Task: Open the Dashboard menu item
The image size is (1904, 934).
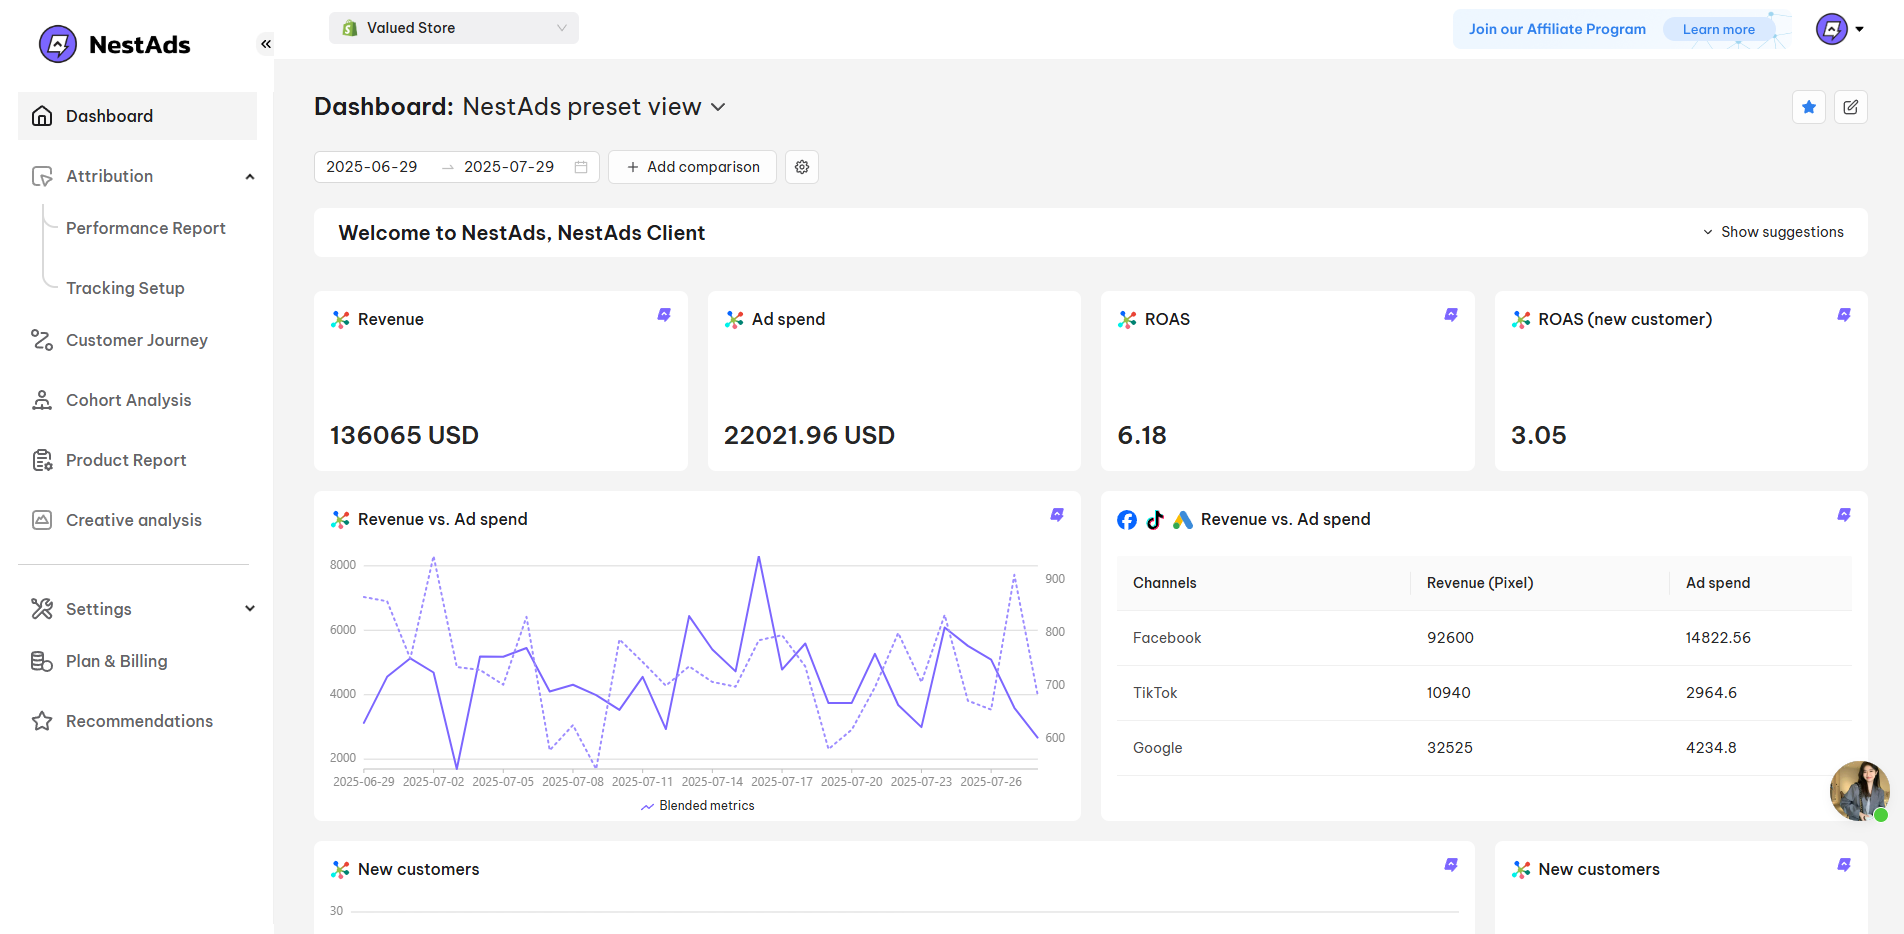Action: pos(138,116)
